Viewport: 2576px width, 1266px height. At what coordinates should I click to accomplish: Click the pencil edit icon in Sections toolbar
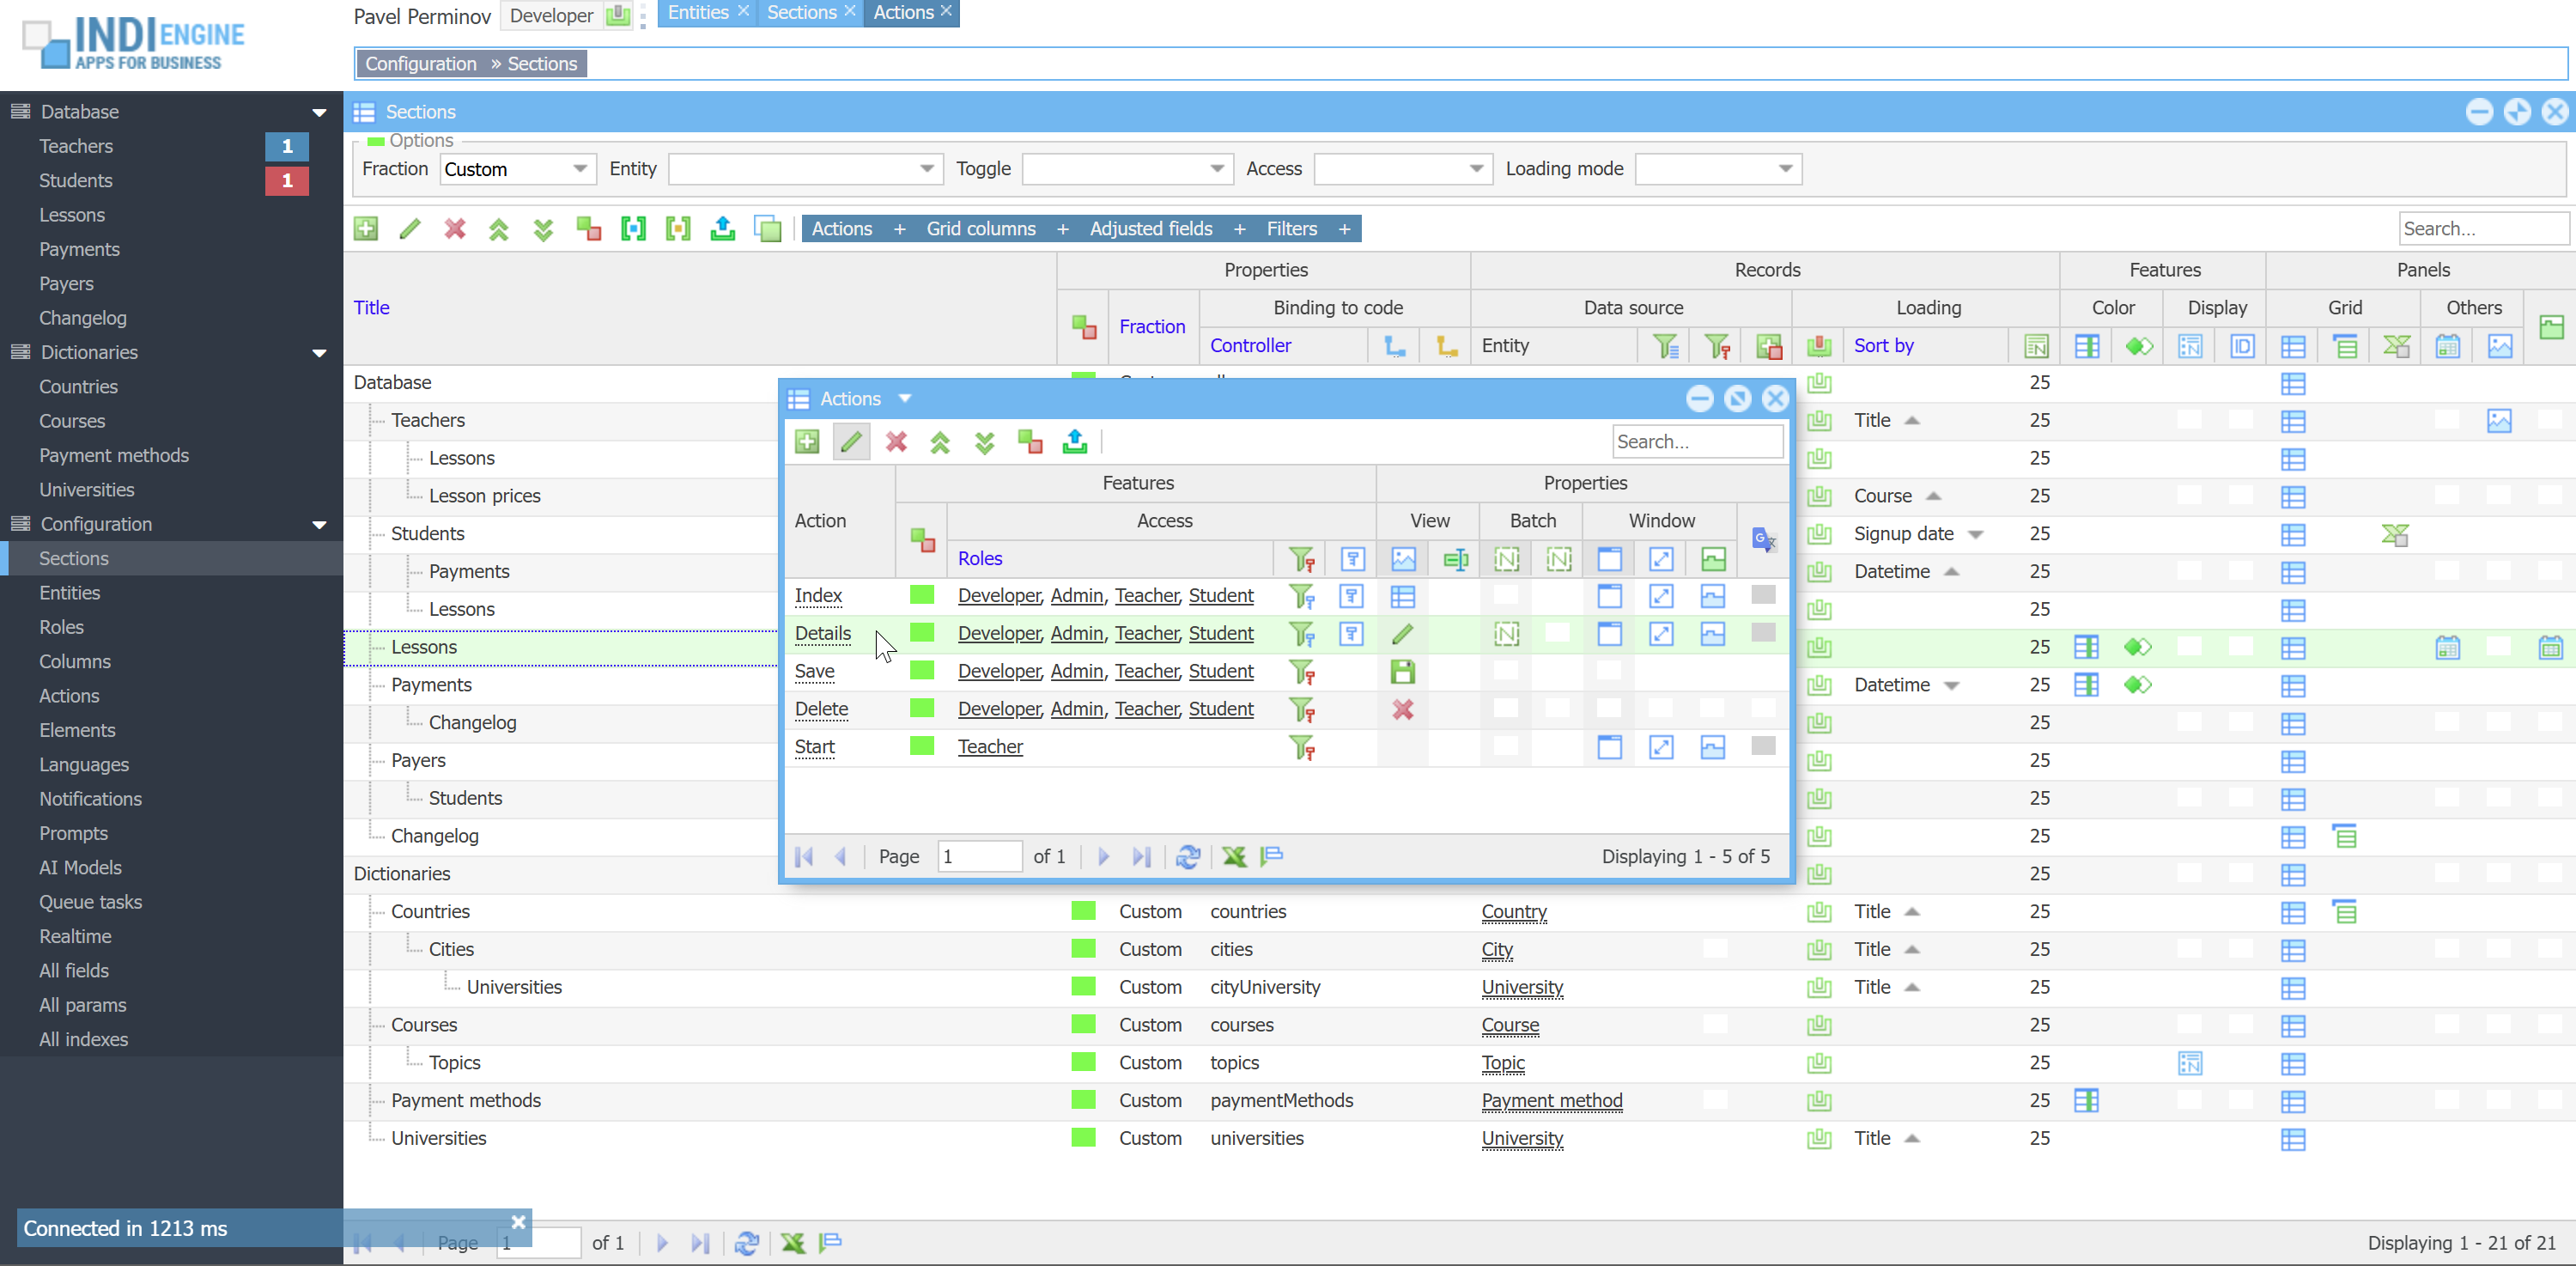point(409,228)
